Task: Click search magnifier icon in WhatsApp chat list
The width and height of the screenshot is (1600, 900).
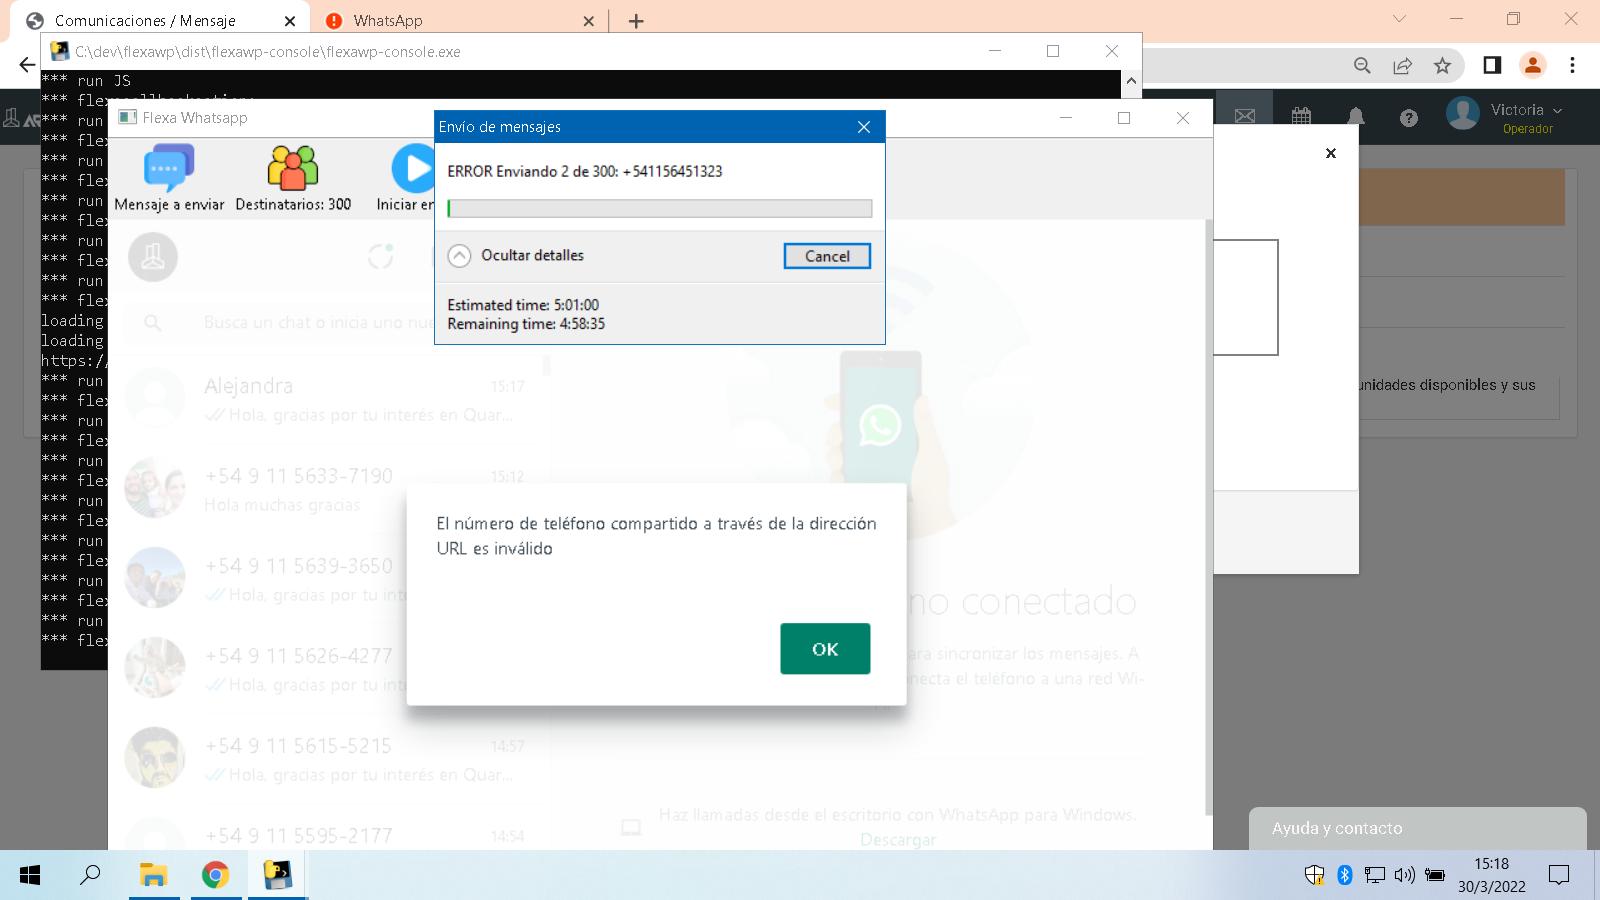Action: tap(152, 322)
